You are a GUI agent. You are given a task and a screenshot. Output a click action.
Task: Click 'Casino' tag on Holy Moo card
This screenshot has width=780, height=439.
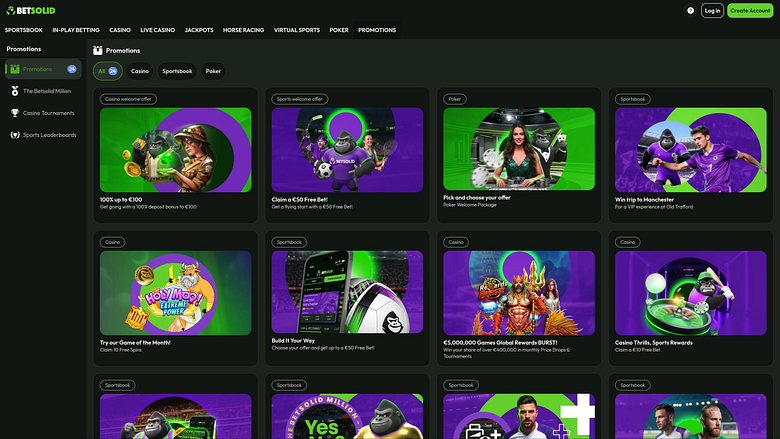[112, 242]
